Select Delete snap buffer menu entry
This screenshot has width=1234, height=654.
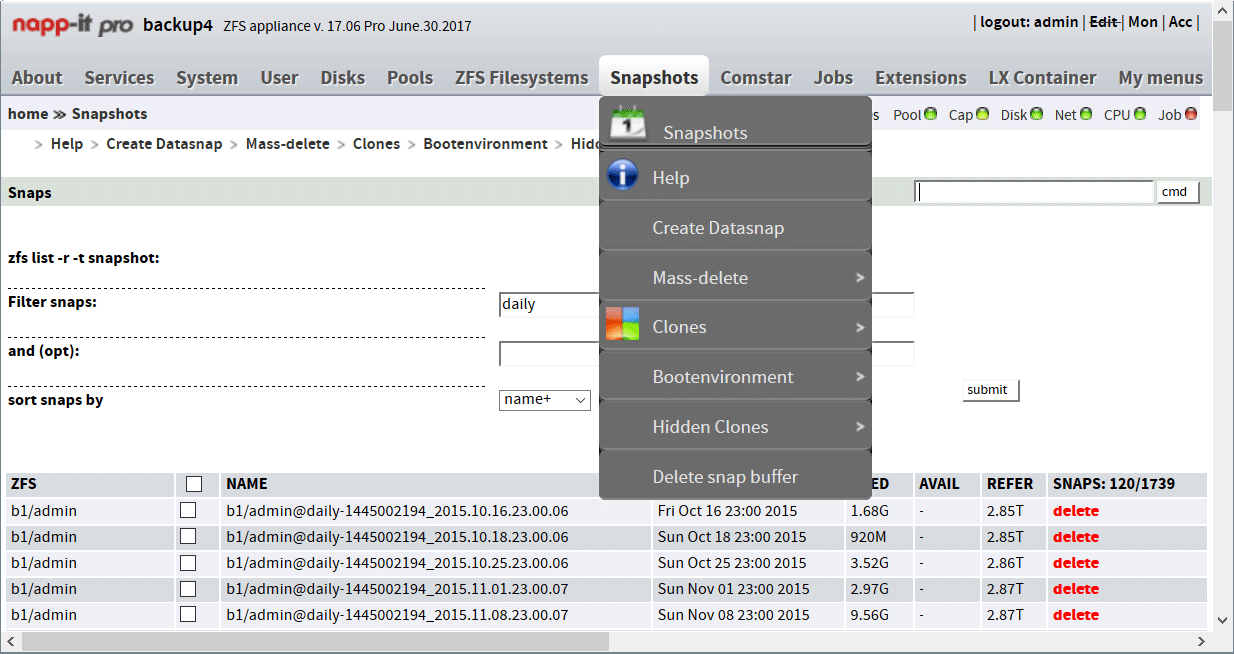[735, 477]
